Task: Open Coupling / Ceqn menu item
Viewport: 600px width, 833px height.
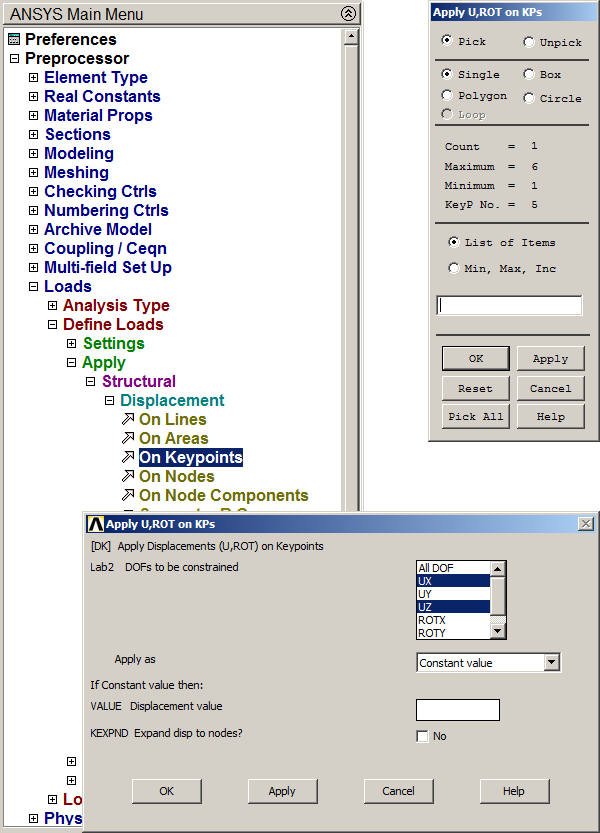Action: [x=105, y=249]
